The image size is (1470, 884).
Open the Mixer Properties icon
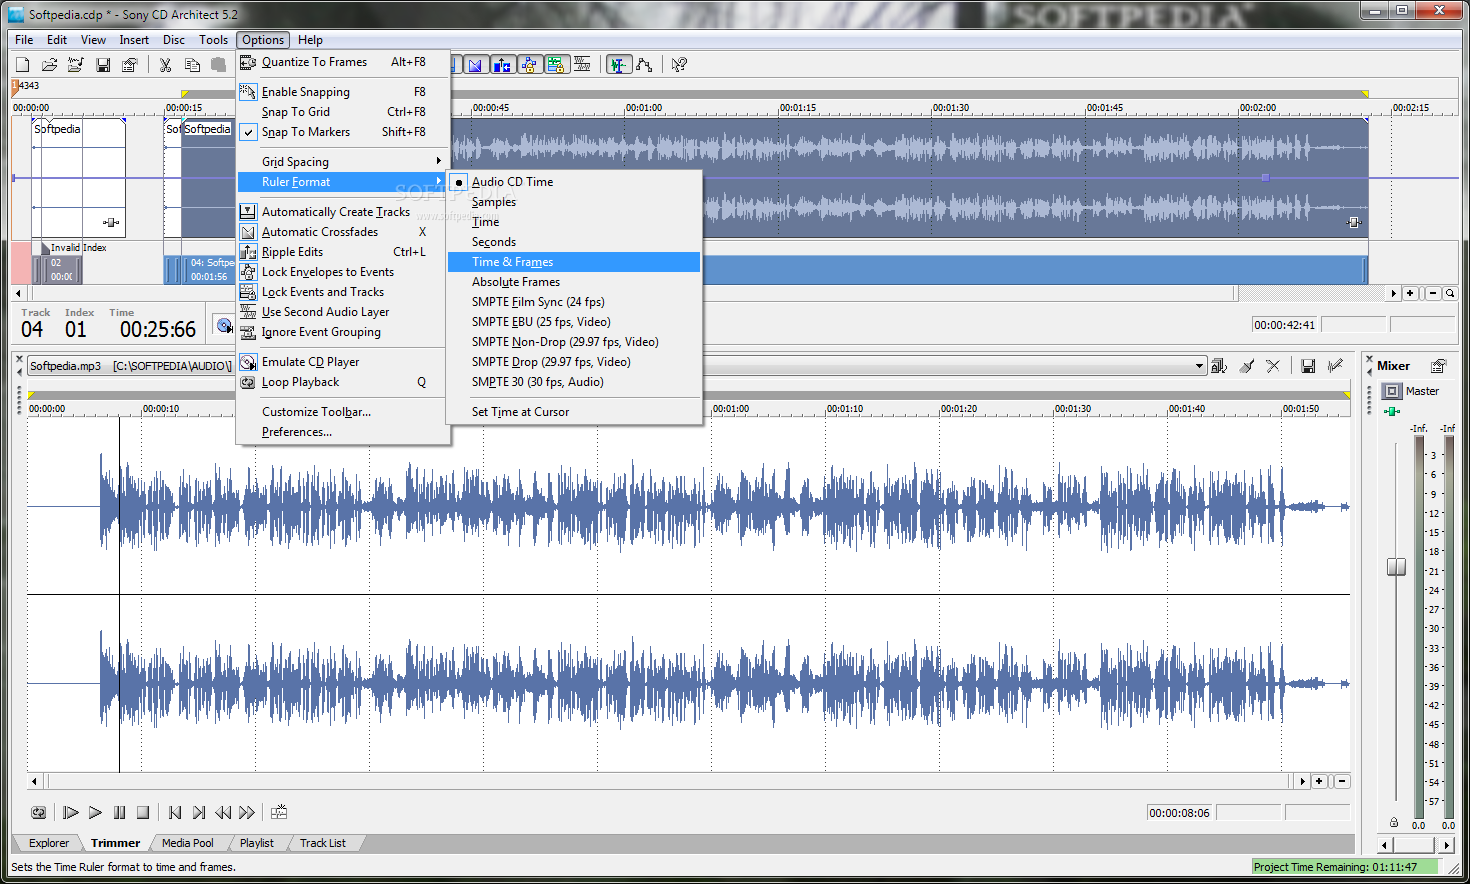click(1438, 366)
